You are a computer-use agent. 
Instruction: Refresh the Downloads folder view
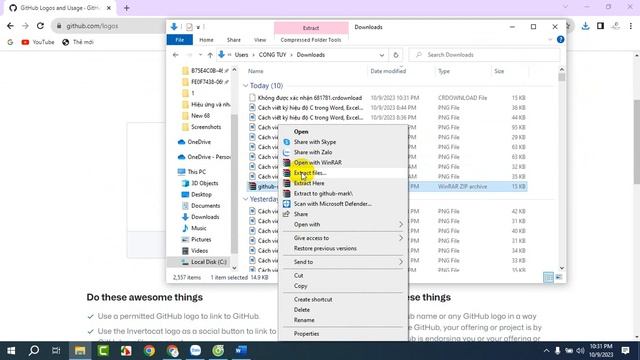[x=396, y=55]
